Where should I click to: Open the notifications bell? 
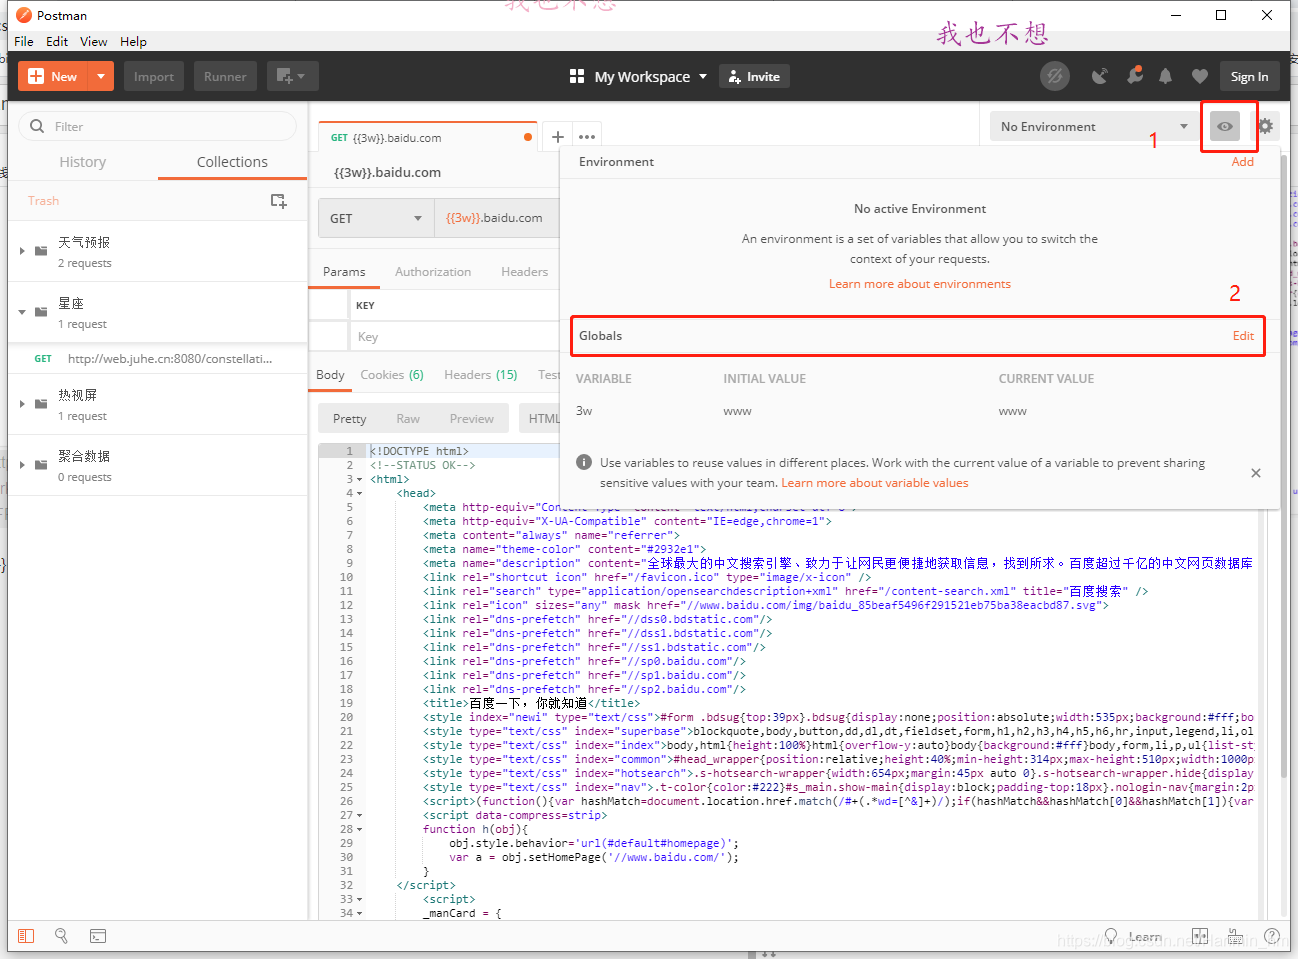click(x=1166, y=76)
